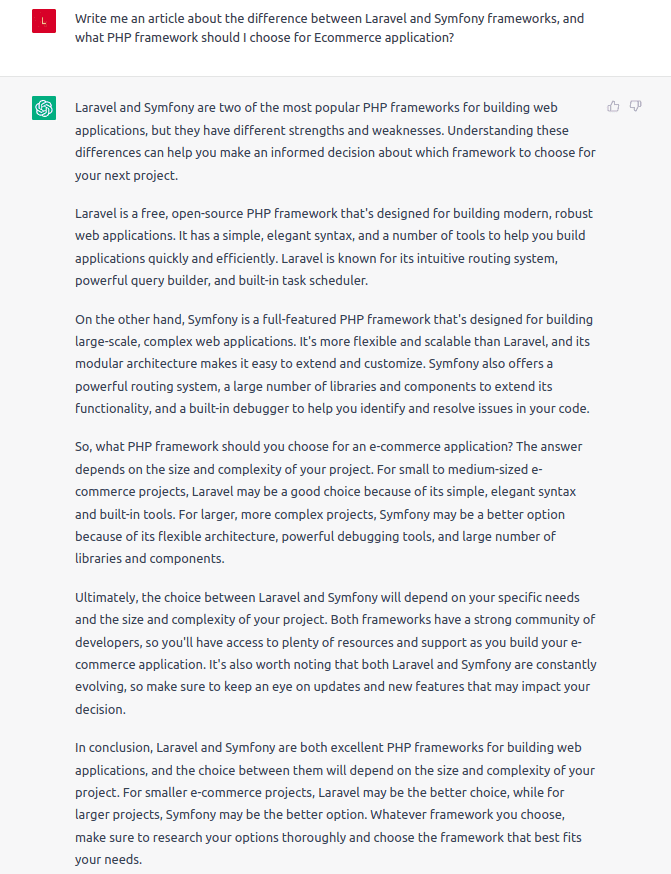Click the green ChatGPT logo avatar
Viewport: 671px width, 874px height.
(x=44, y=108)
